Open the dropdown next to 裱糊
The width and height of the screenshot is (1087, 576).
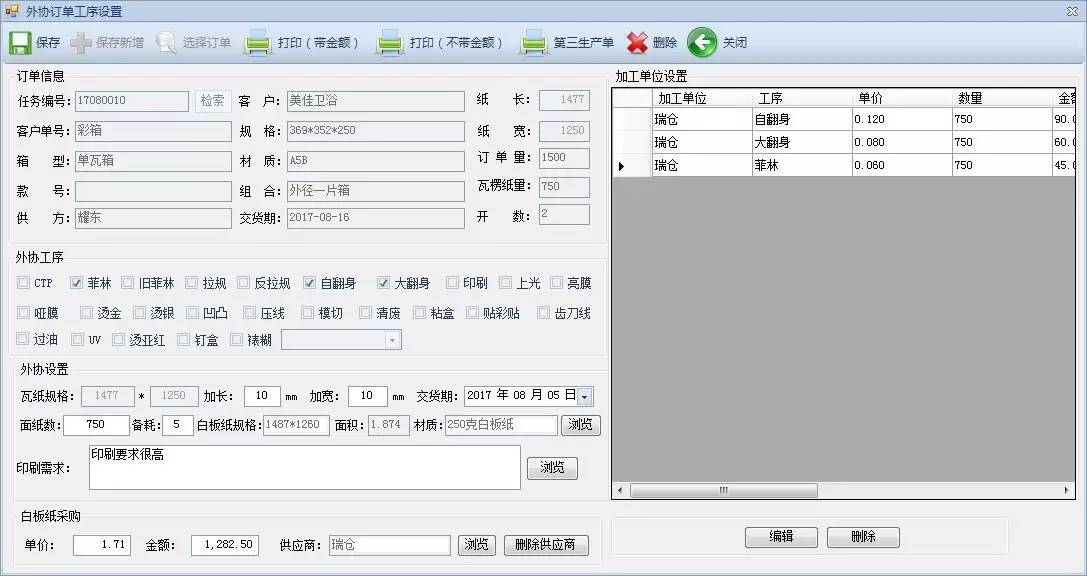click(x=392, y=340)
